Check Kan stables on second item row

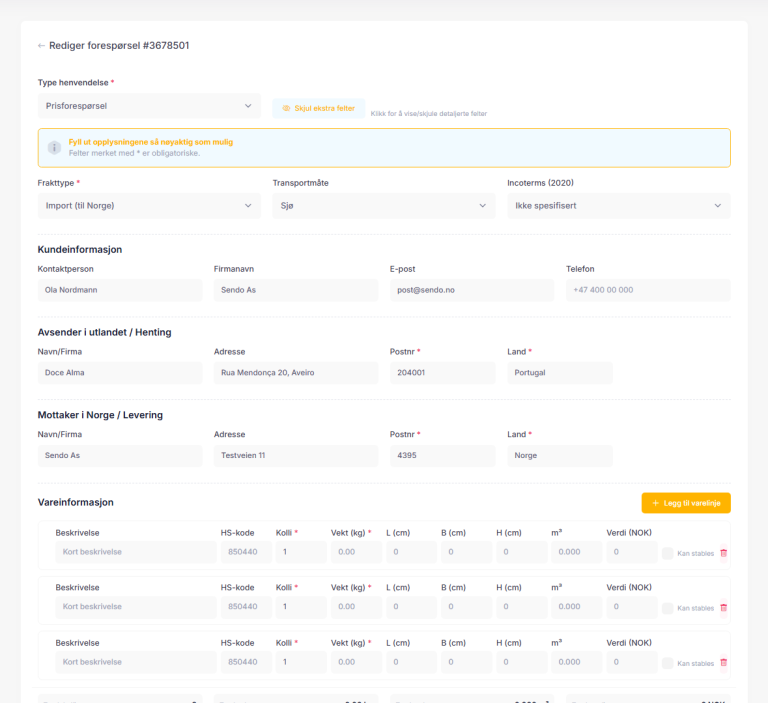pos(668,607)
